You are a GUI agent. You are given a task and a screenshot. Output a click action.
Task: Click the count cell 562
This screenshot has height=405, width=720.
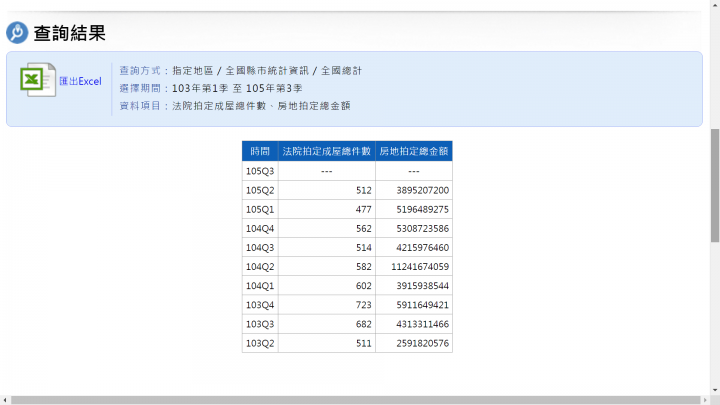(326, 228)
